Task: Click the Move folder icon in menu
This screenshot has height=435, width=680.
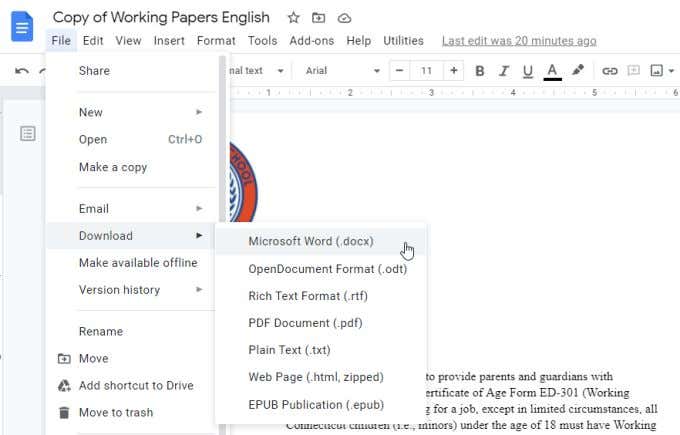Action: [64, 359]
